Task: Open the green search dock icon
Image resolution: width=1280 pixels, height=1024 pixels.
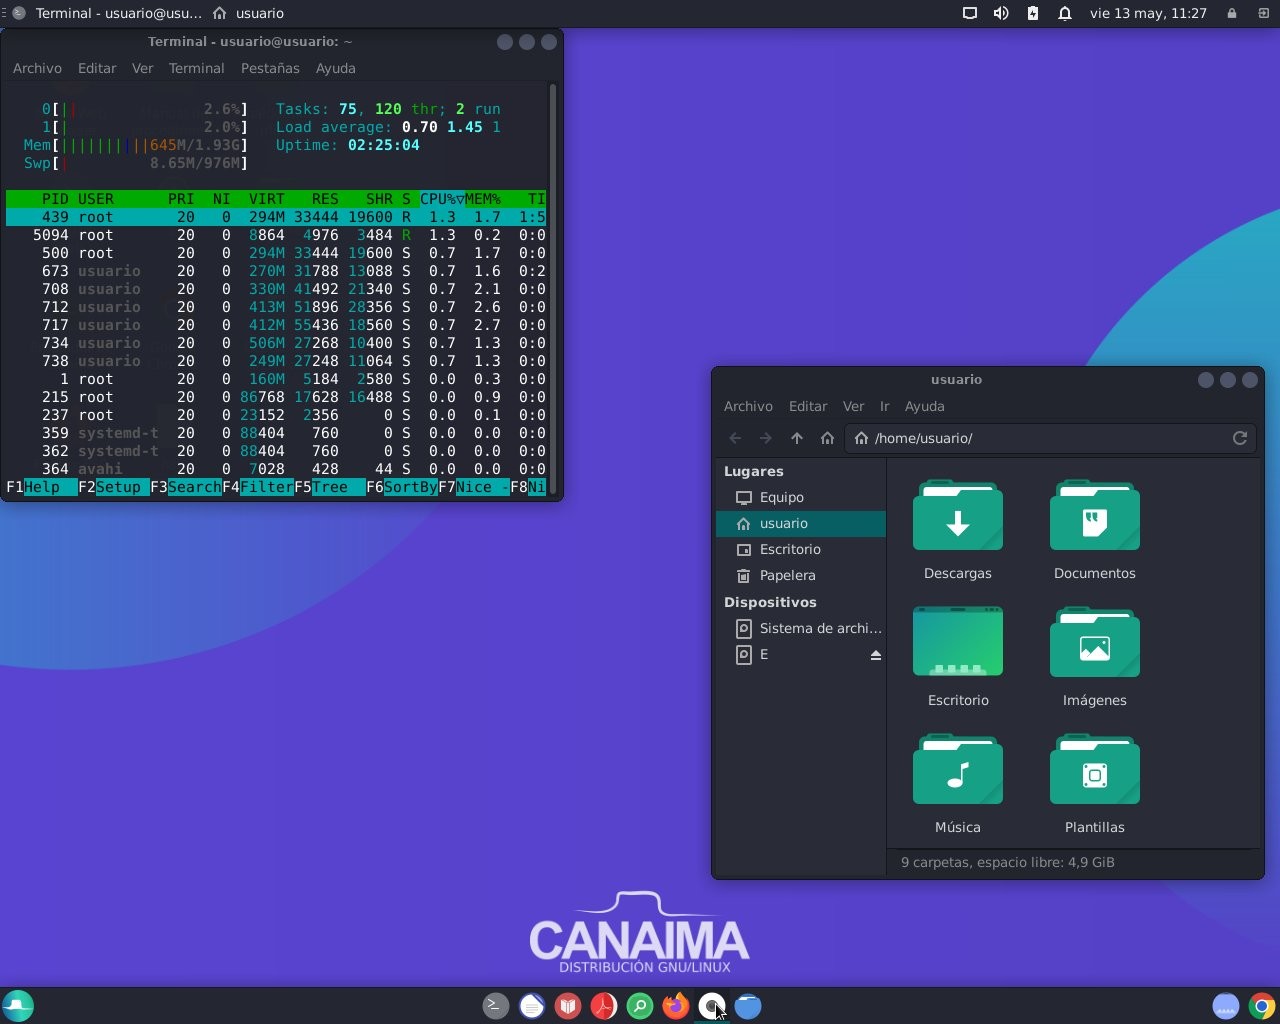Action: (x=640, y=1006)
